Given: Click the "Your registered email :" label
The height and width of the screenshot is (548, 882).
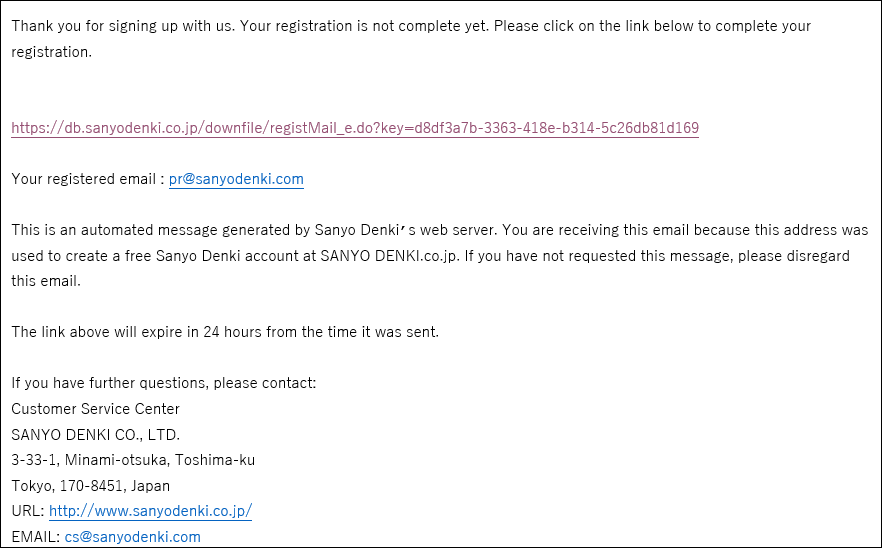Looking at the screenshot, I should click(88, 179).
